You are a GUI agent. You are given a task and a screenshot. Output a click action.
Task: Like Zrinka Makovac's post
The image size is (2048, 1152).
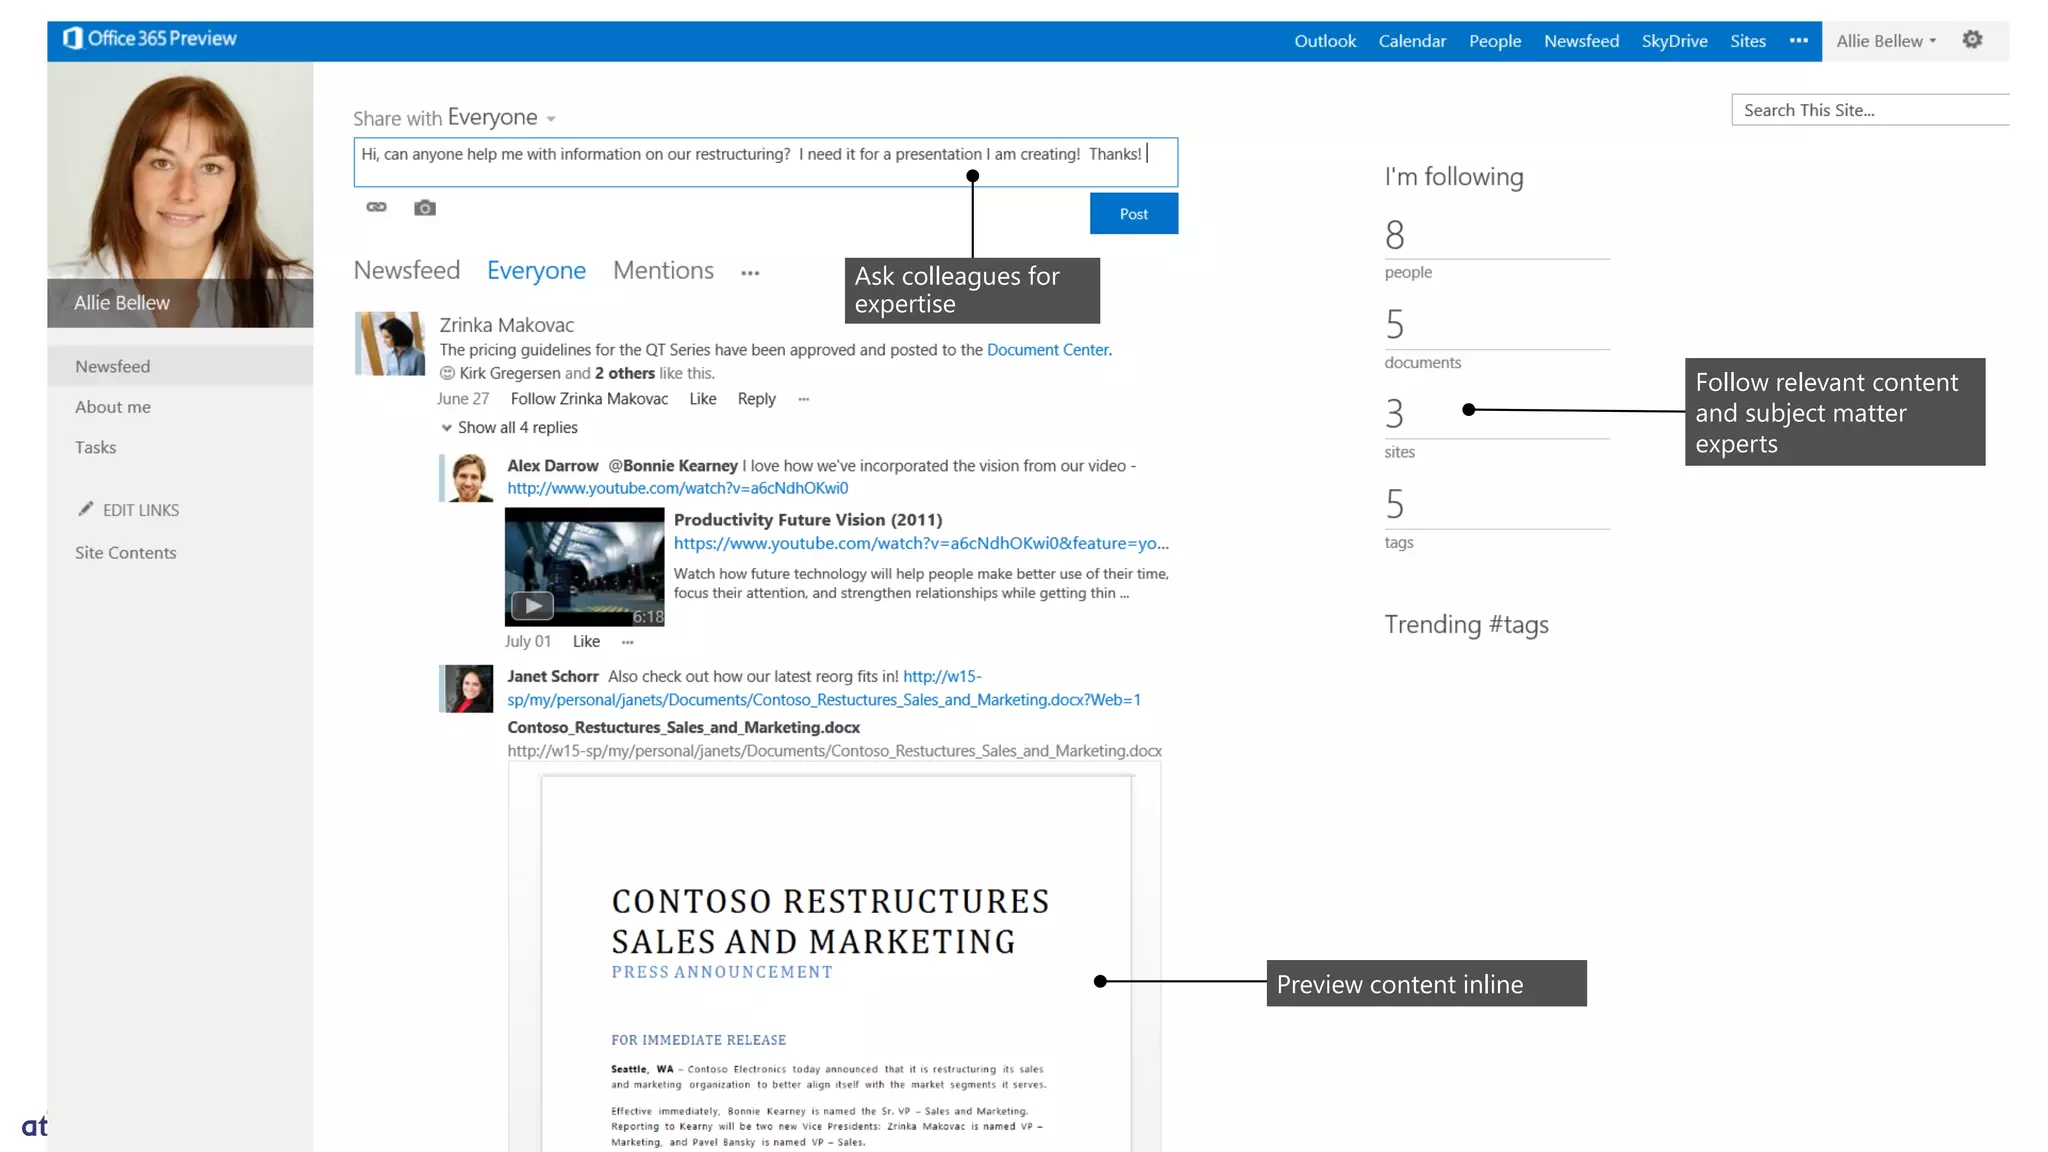(702, 399)
